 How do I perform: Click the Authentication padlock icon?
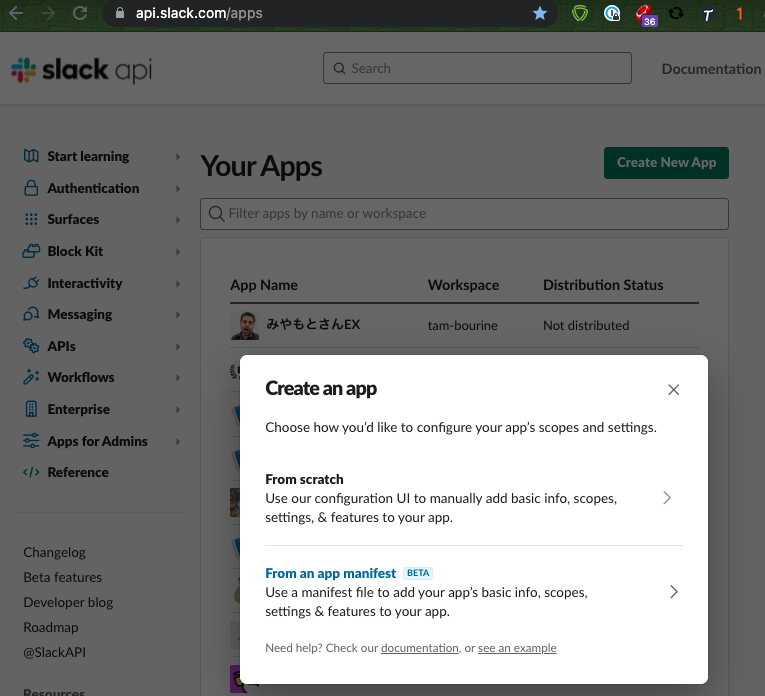tap(31, 188)
